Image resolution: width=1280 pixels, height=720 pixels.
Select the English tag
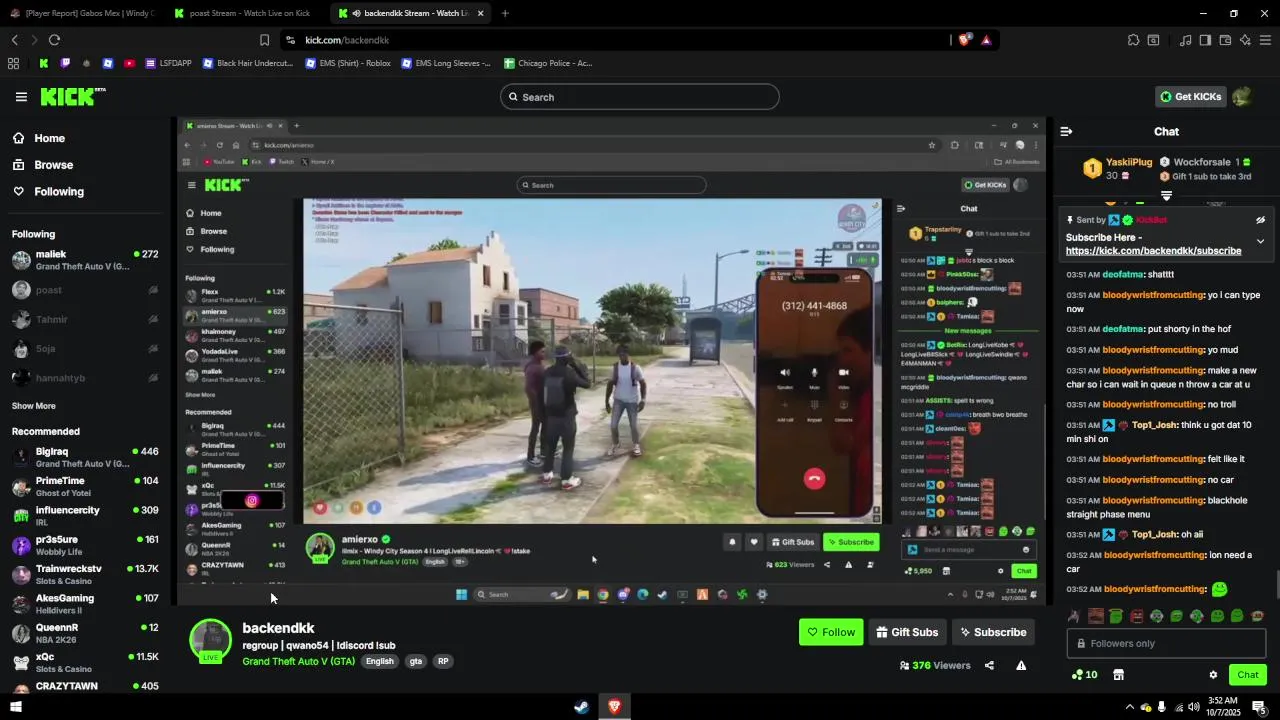click(379, 662)
